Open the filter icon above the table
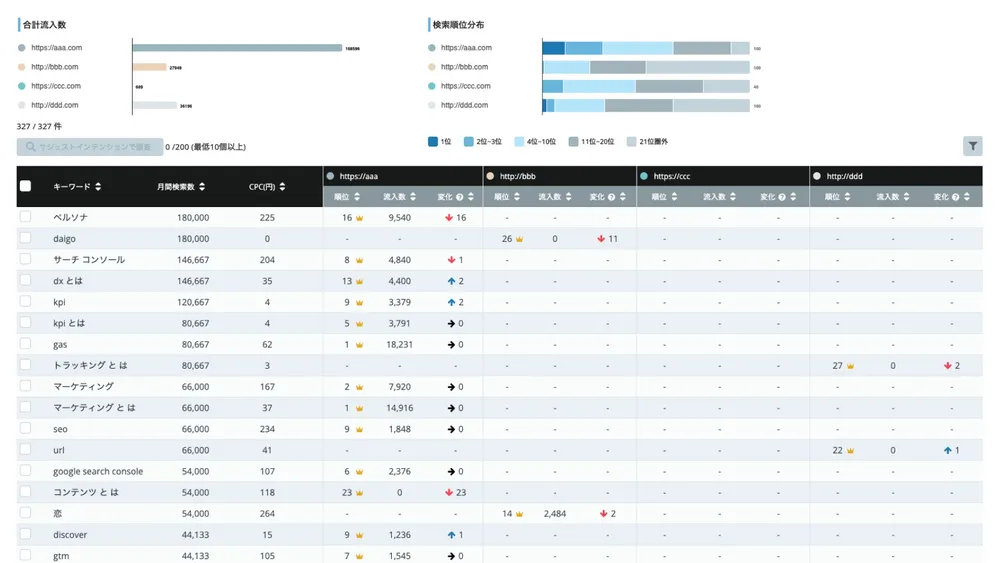1000x563 pixels. point(972,147)
